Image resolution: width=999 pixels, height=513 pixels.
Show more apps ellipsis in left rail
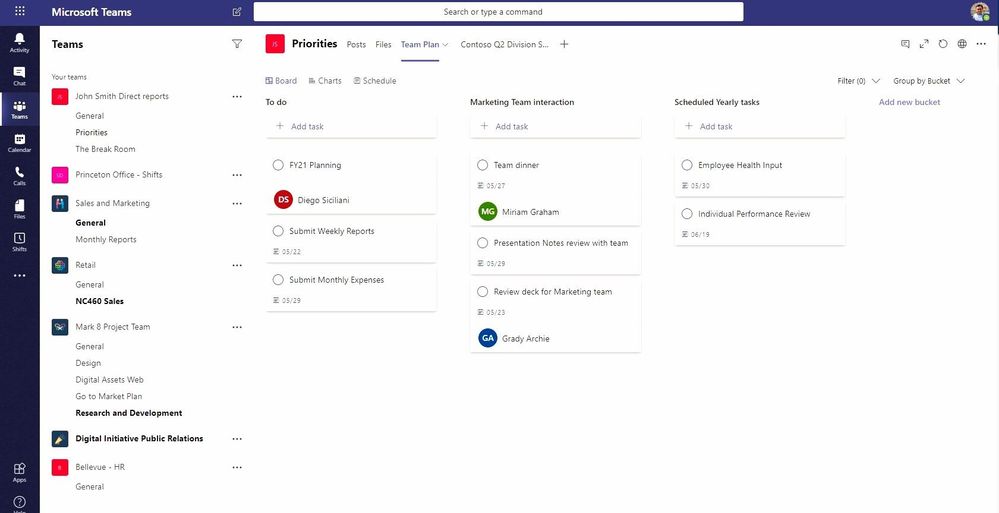[x=20, y=276]
